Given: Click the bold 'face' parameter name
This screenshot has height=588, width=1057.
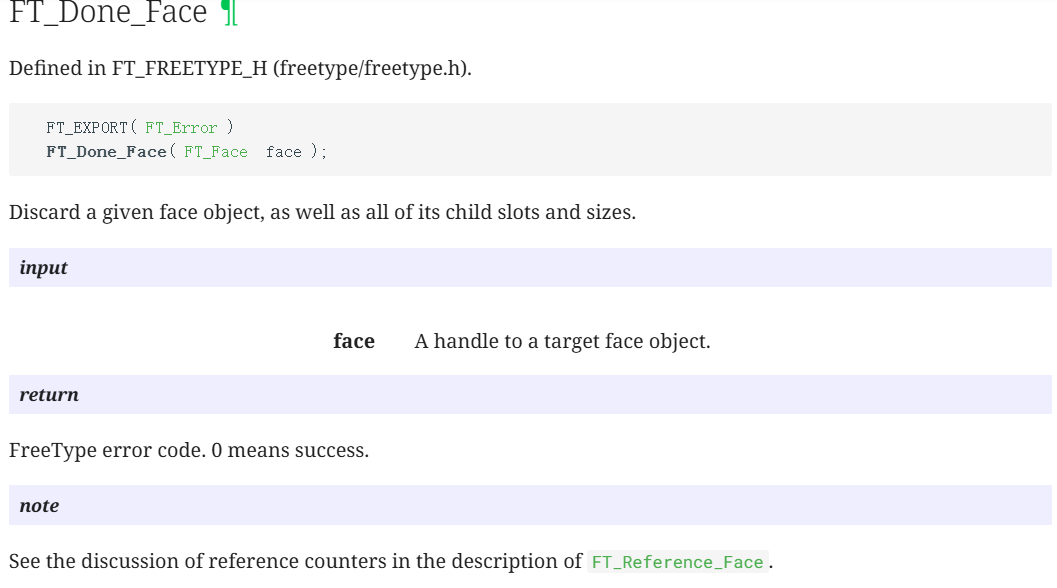Looking at the screenshot, I should point(354,341).
